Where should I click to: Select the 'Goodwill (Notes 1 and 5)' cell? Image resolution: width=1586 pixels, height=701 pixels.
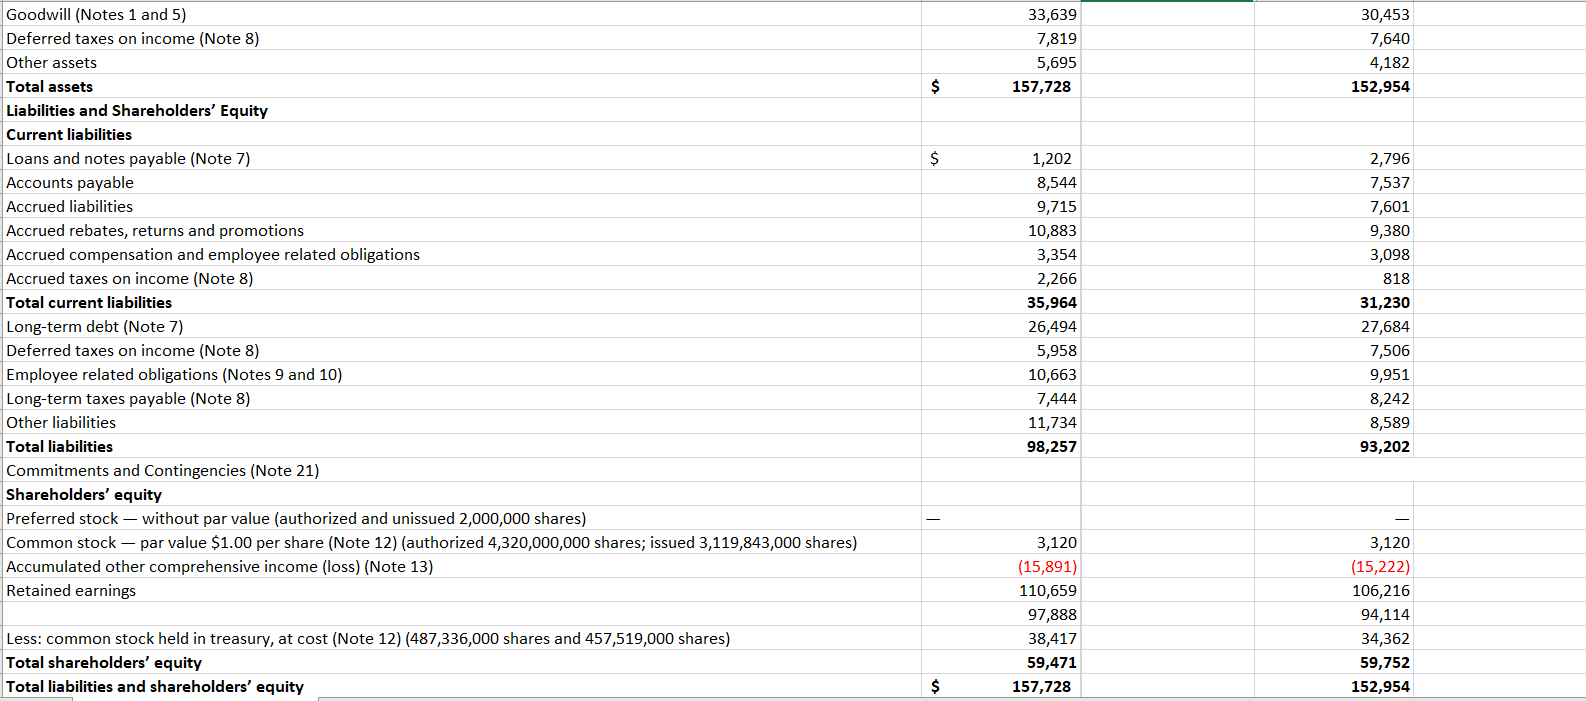[x=463, y=14]
